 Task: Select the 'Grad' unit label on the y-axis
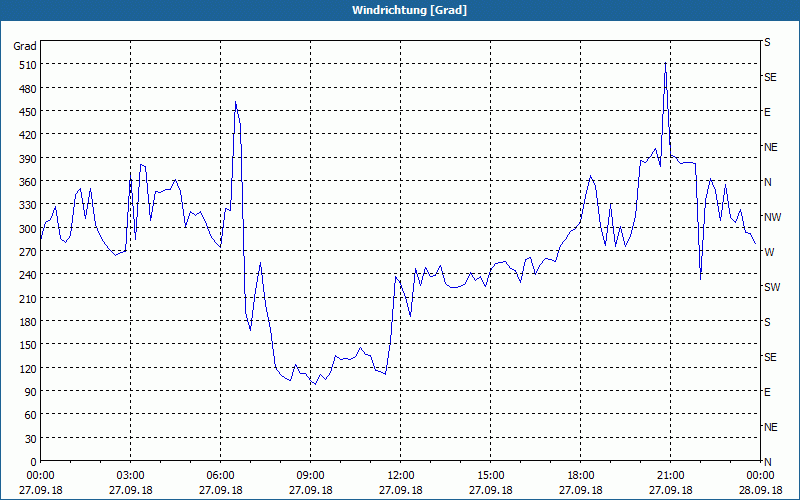click(25, 46)
